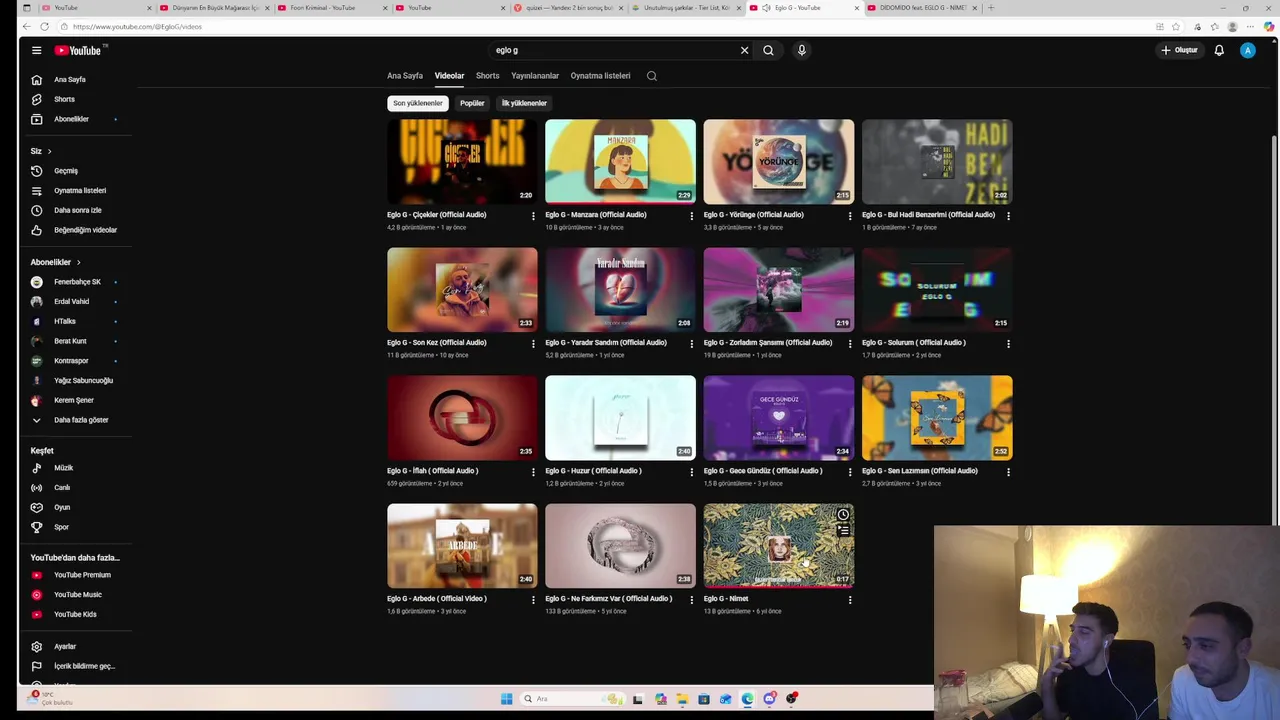The width and height of the screenshot is (1280, 720).
Task: Sort by Son yüklenenler chip
Action: pos(418,103)
